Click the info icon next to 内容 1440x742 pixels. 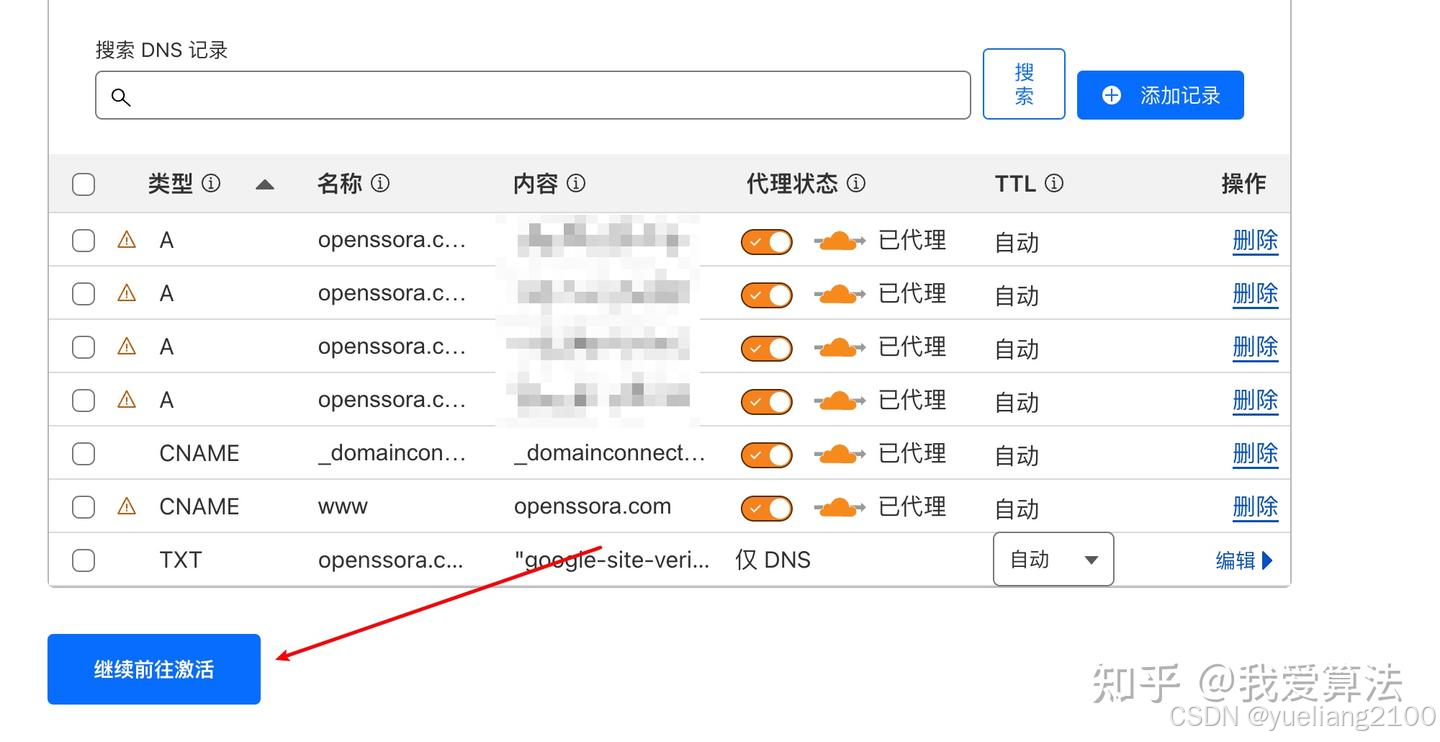tap(576, 184)
